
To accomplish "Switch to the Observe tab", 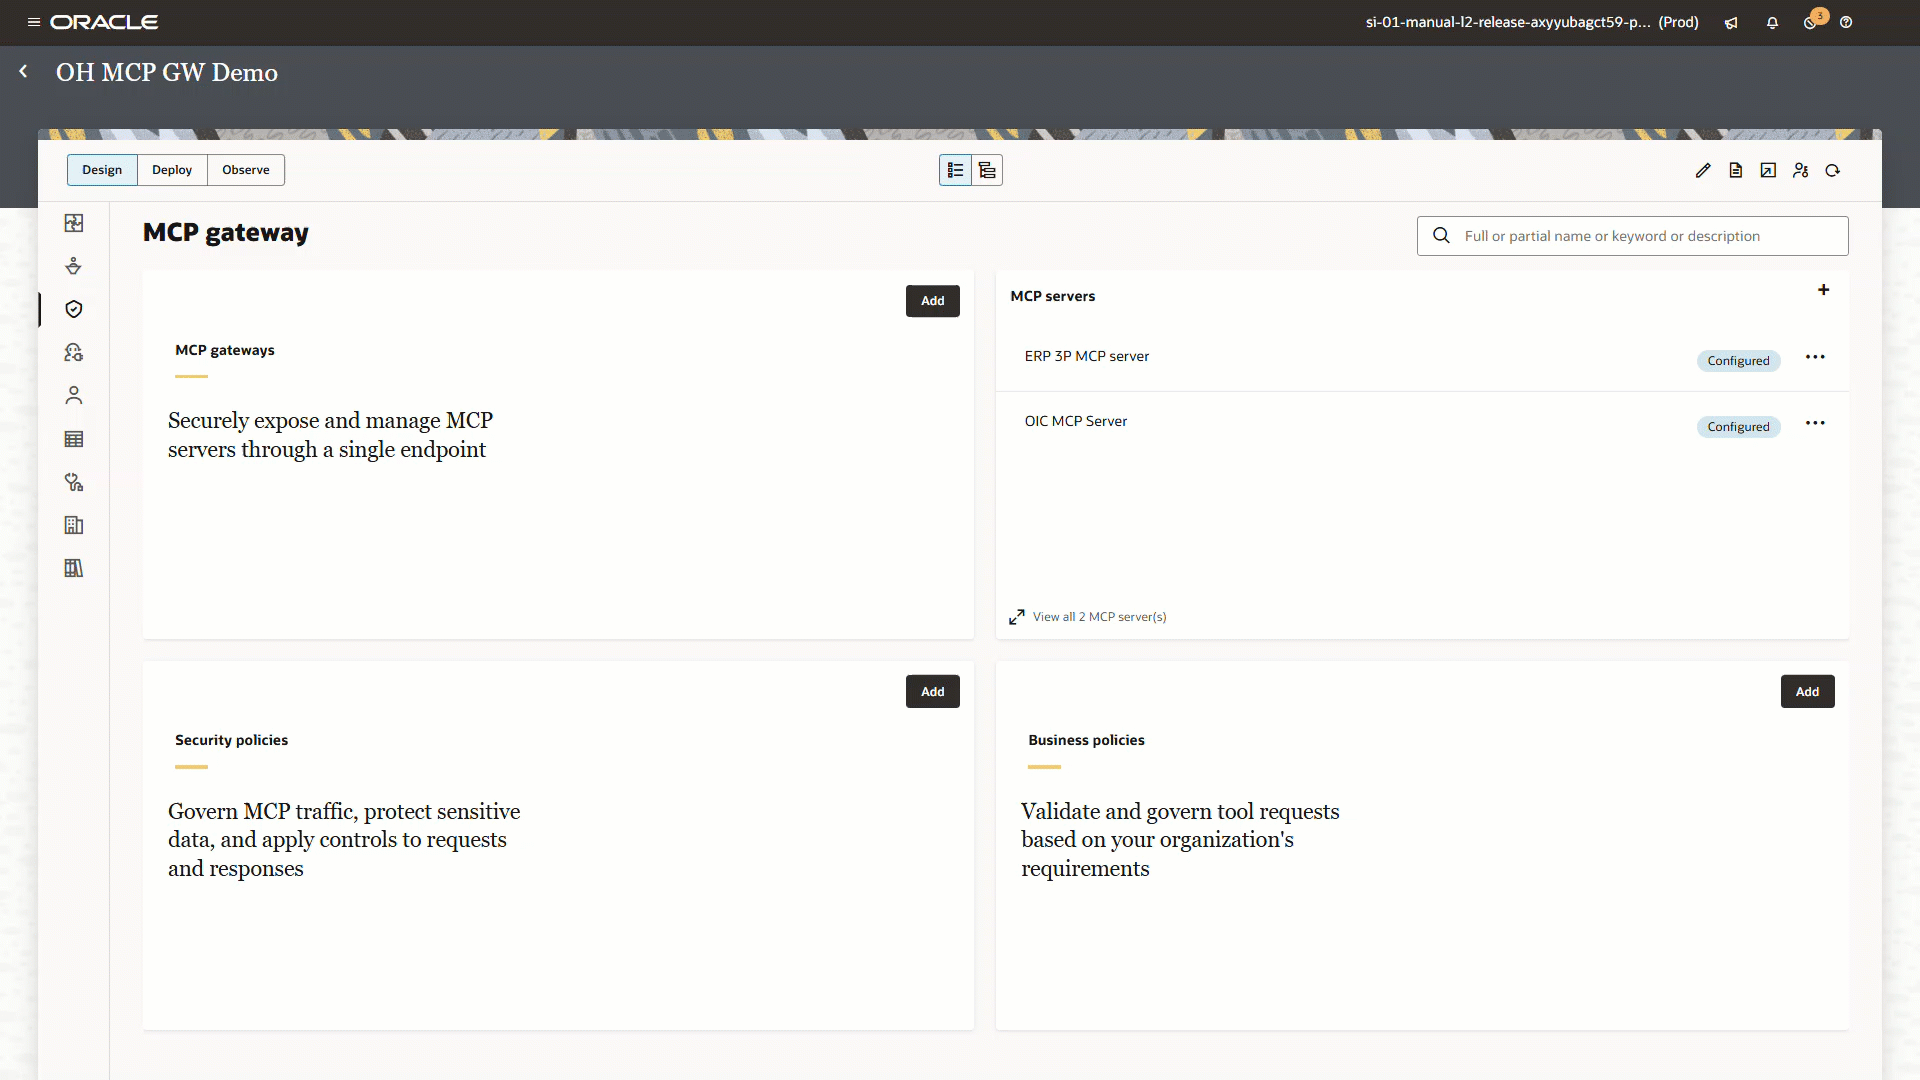I will (x=246, y=170).
